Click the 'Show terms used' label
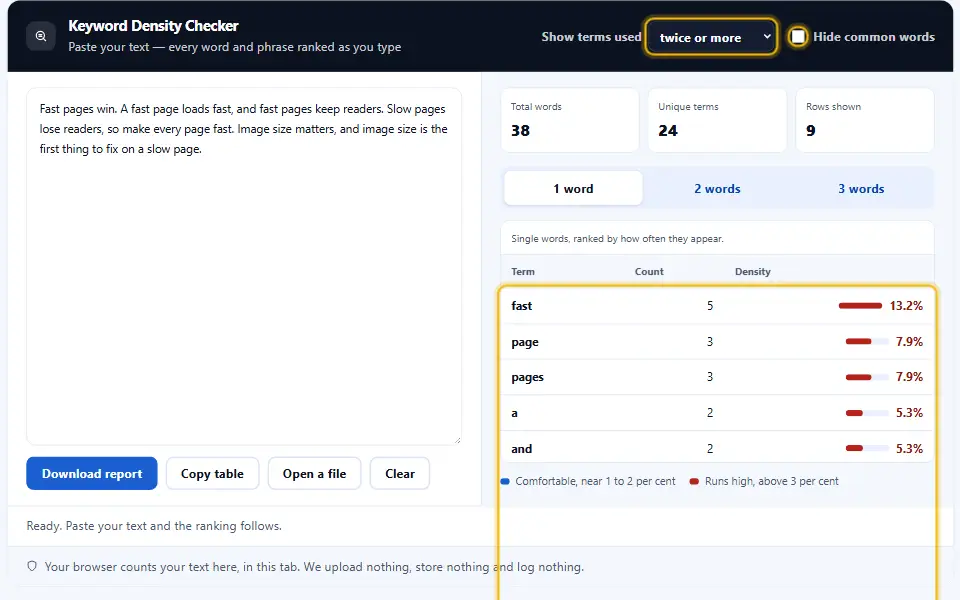Image resolution: width=960 pixels, height=600 pixels. (x=591, y=37)
